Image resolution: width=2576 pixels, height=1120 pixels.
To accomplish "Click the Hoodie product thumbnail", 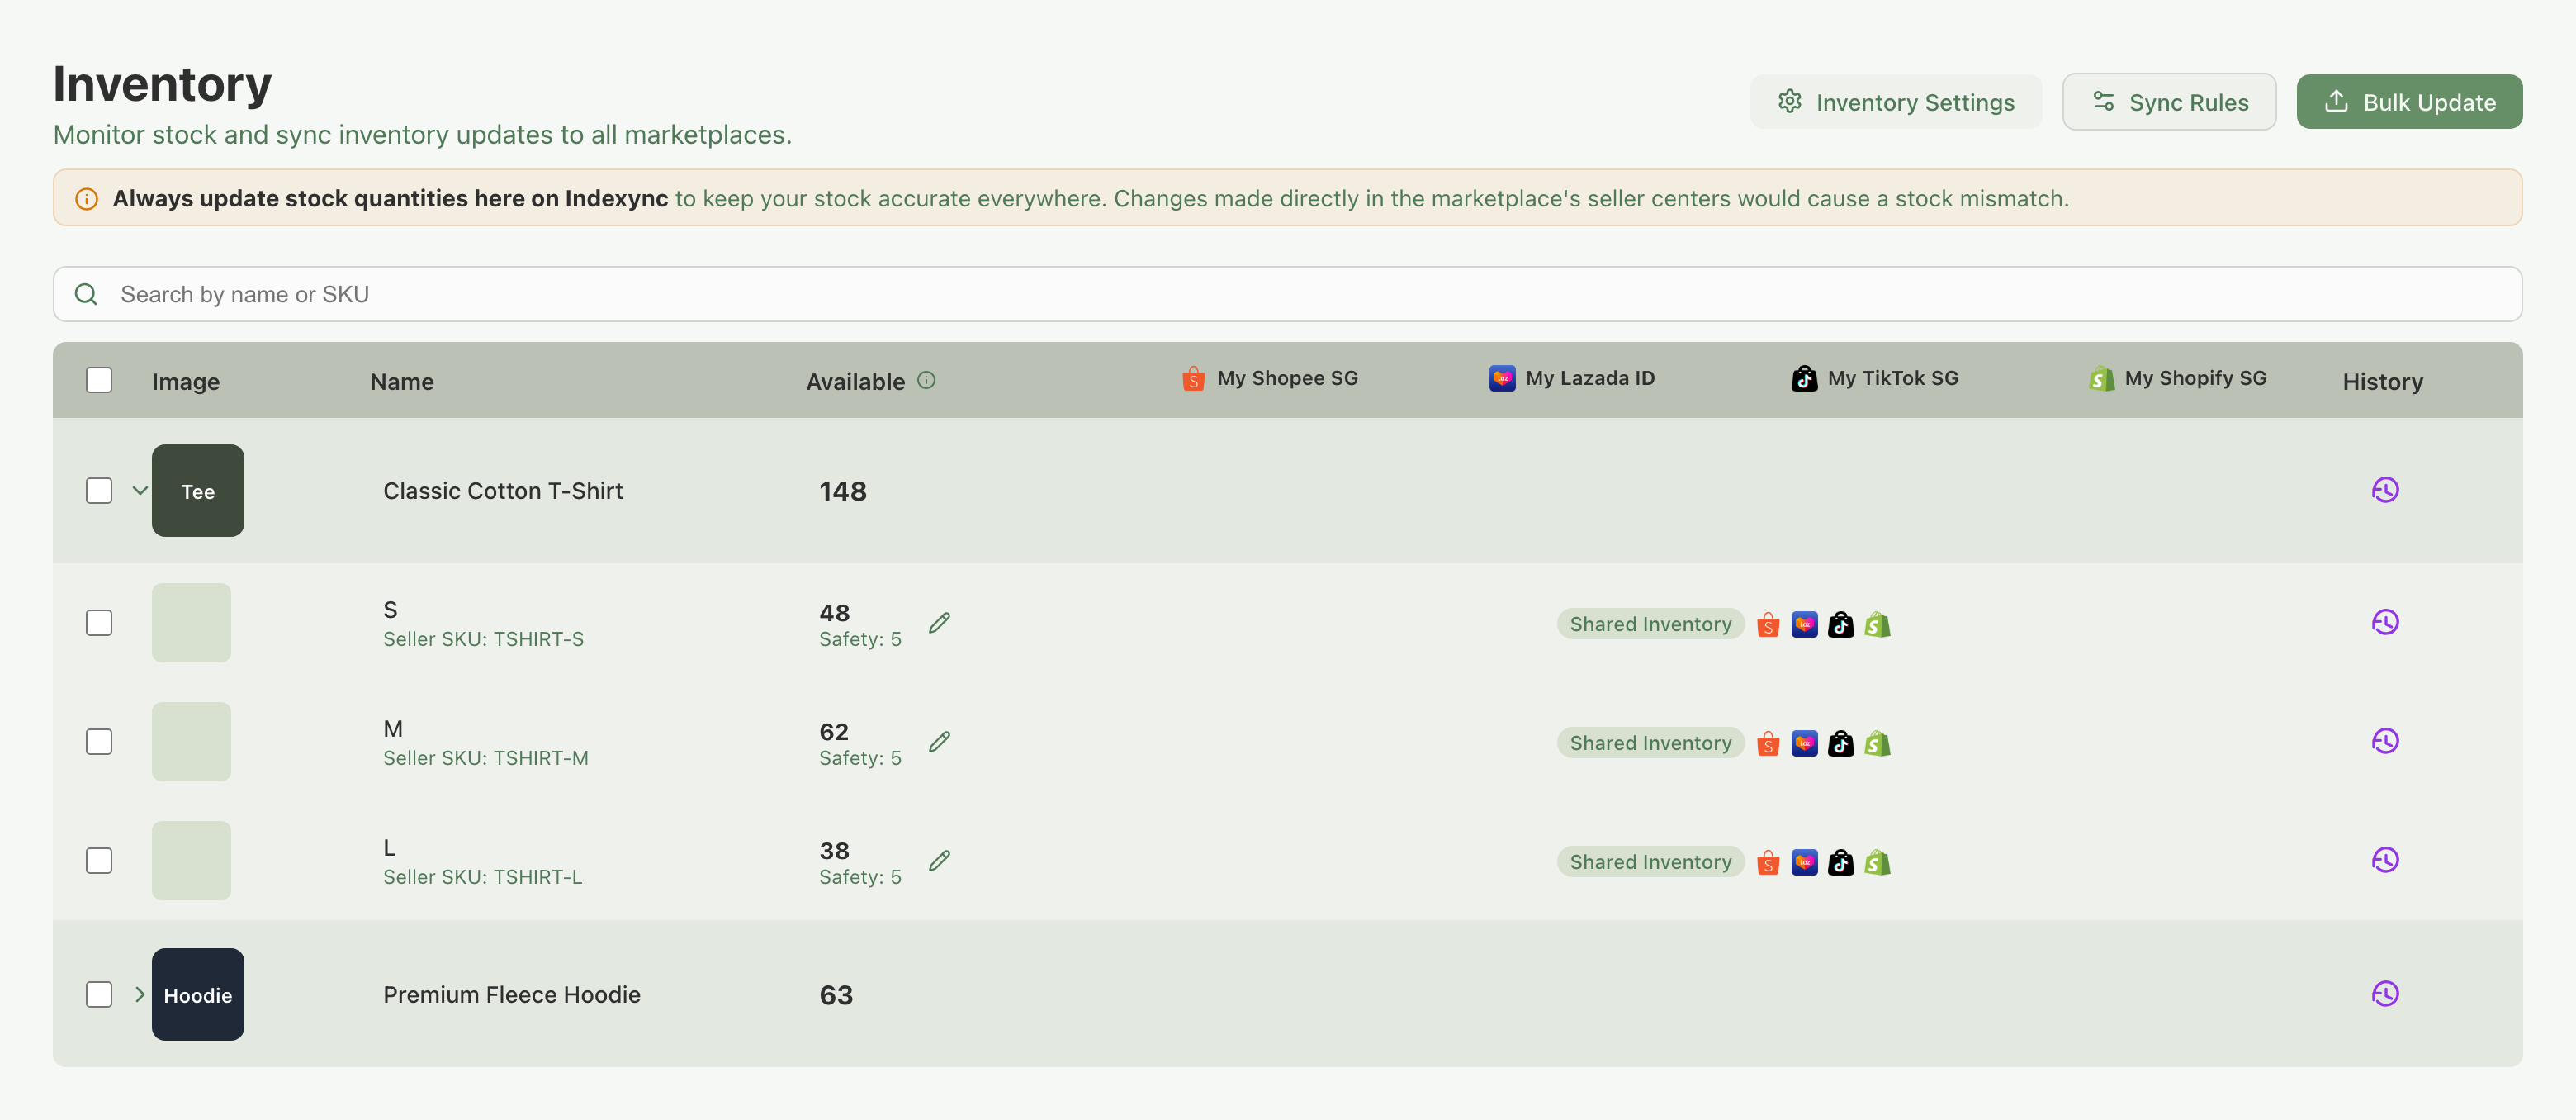I will [x=198, y=995].
